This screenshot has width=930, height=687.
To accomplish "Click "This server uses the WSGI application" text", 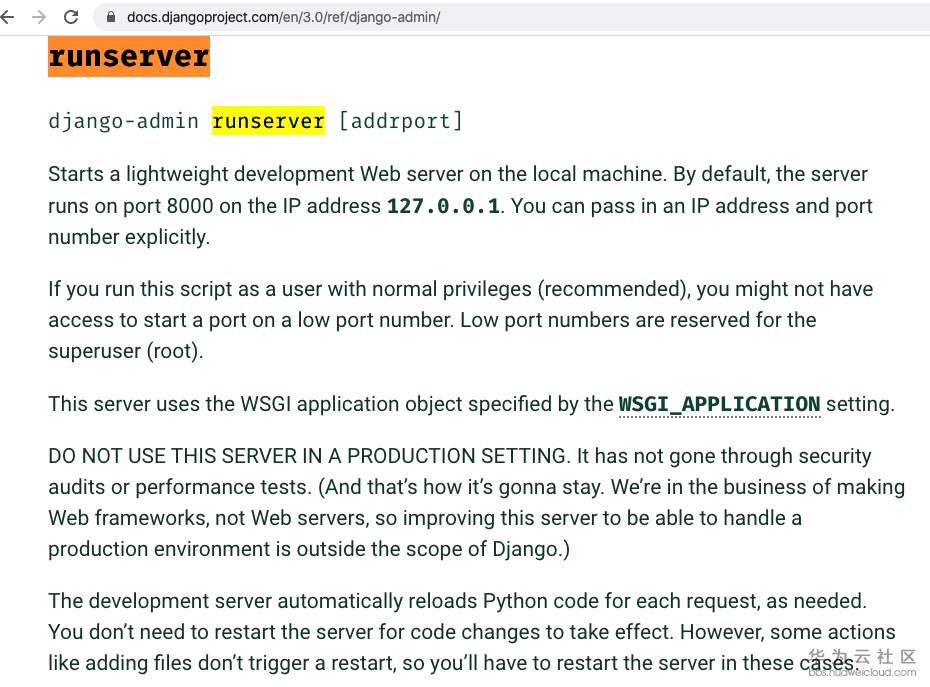I will (170, 404).
